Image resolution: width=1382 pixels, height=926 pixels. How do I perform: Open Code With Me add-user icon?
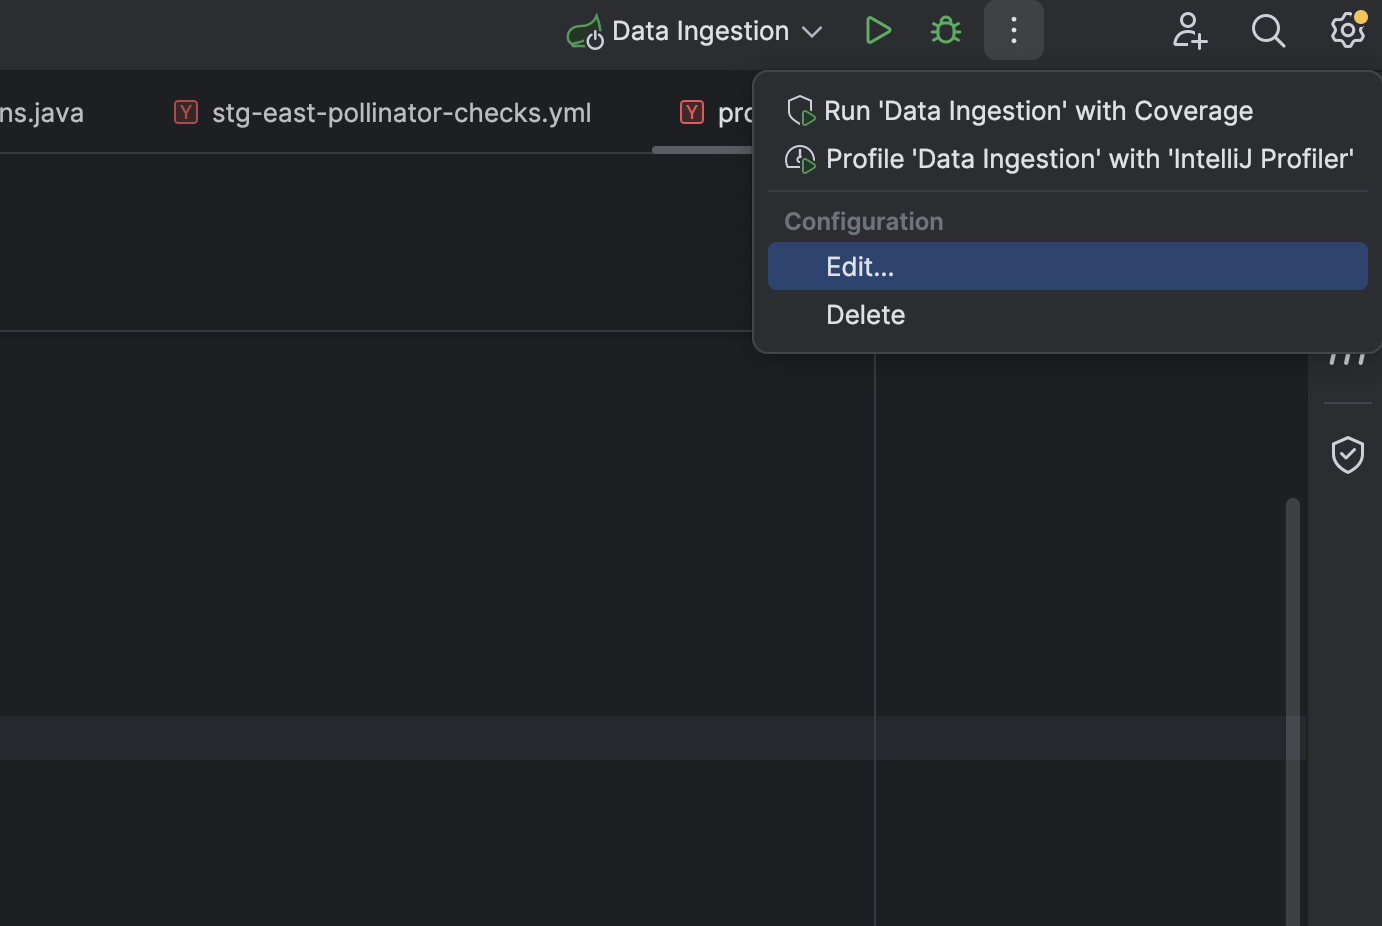point(1190,31)
